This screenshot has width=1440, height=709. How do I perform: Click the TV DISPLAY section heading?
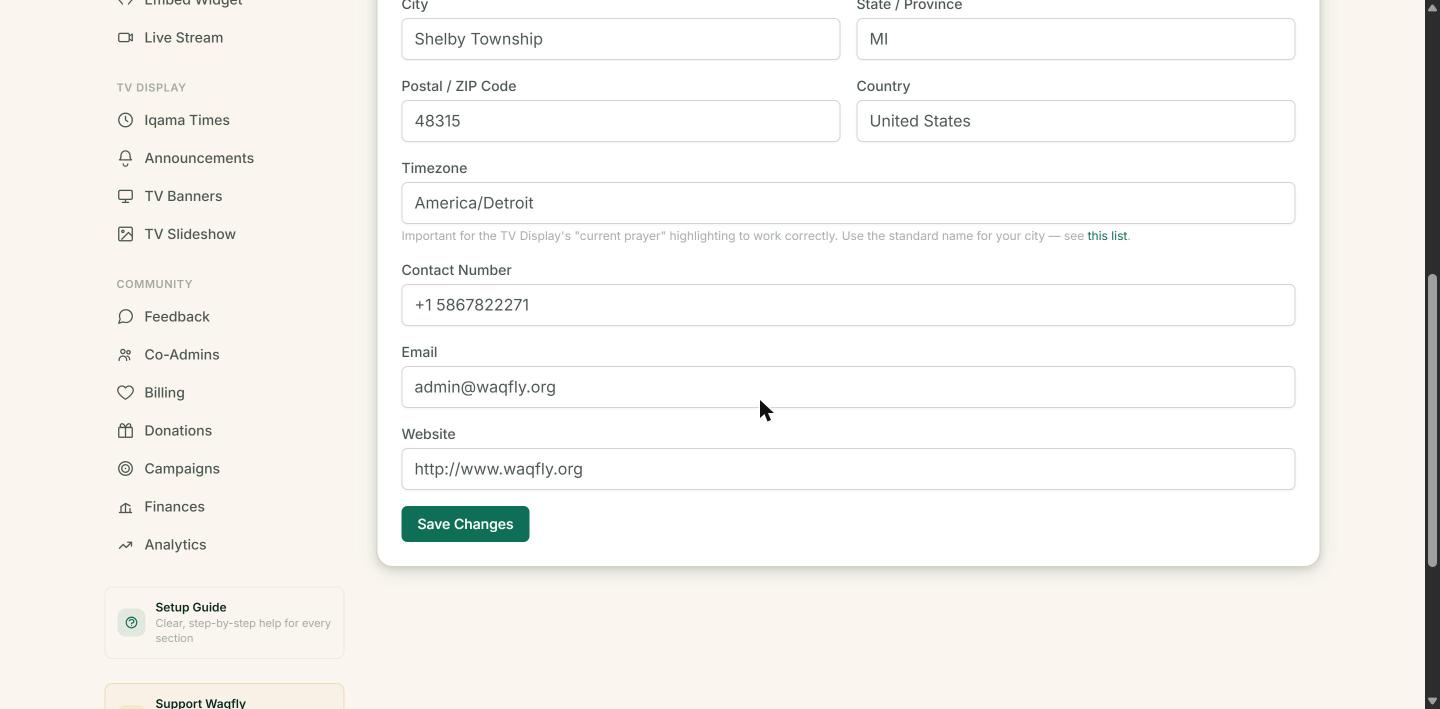151,88
